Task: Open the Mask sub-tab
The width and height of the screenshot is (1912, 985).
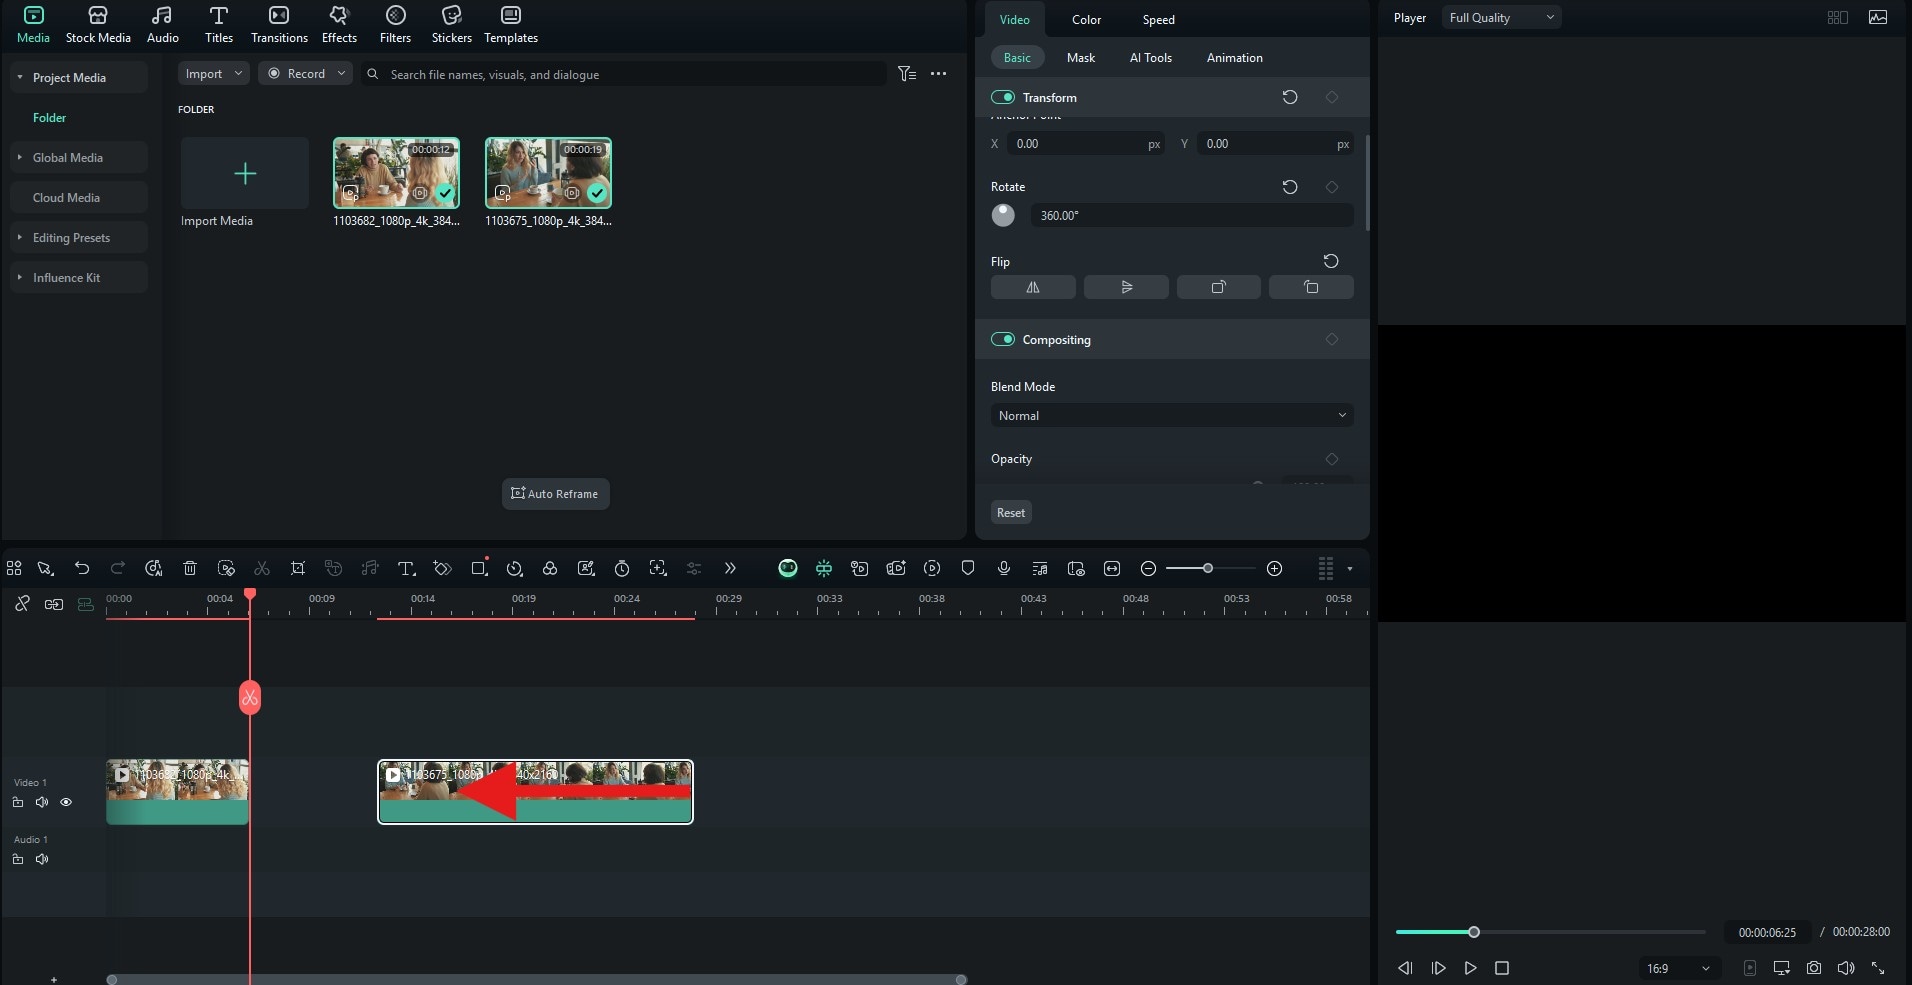Action: click(1080, 57)
